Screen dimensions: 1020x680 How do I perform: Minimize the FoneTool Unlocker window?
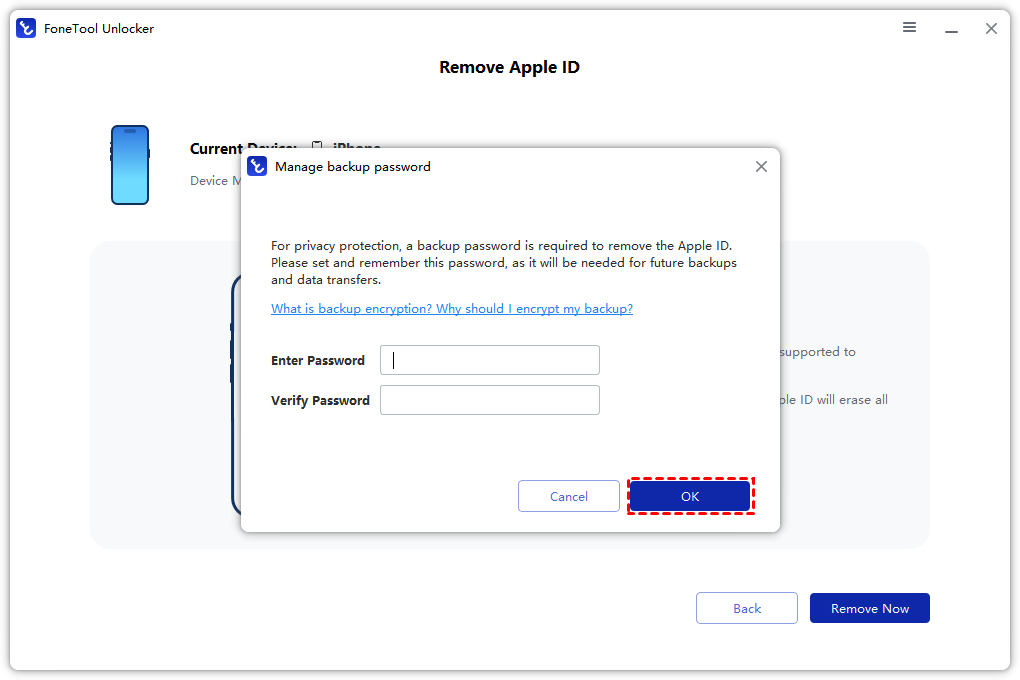(950, 28)
